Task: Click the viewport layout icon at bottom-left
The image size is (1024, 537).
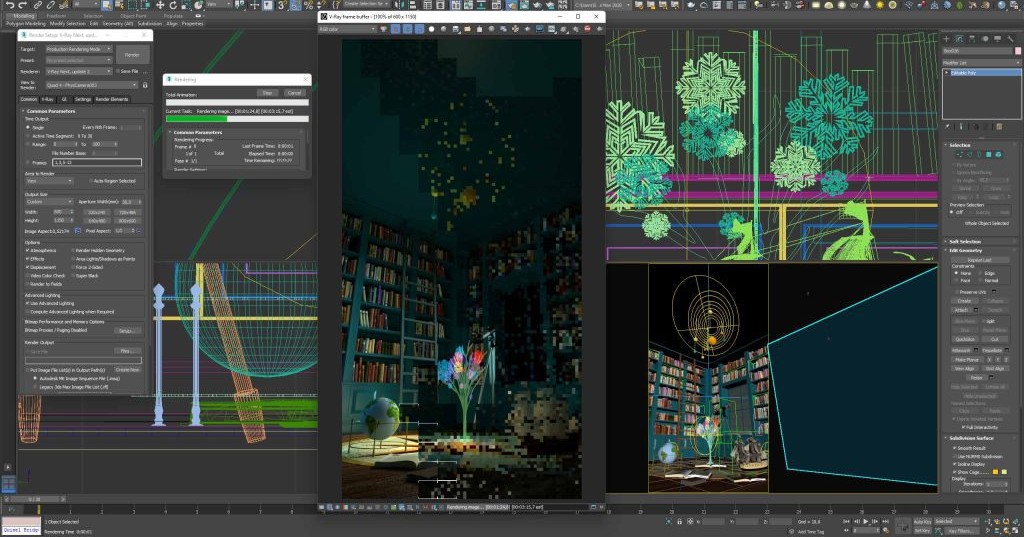Action: tap(8, 484)
